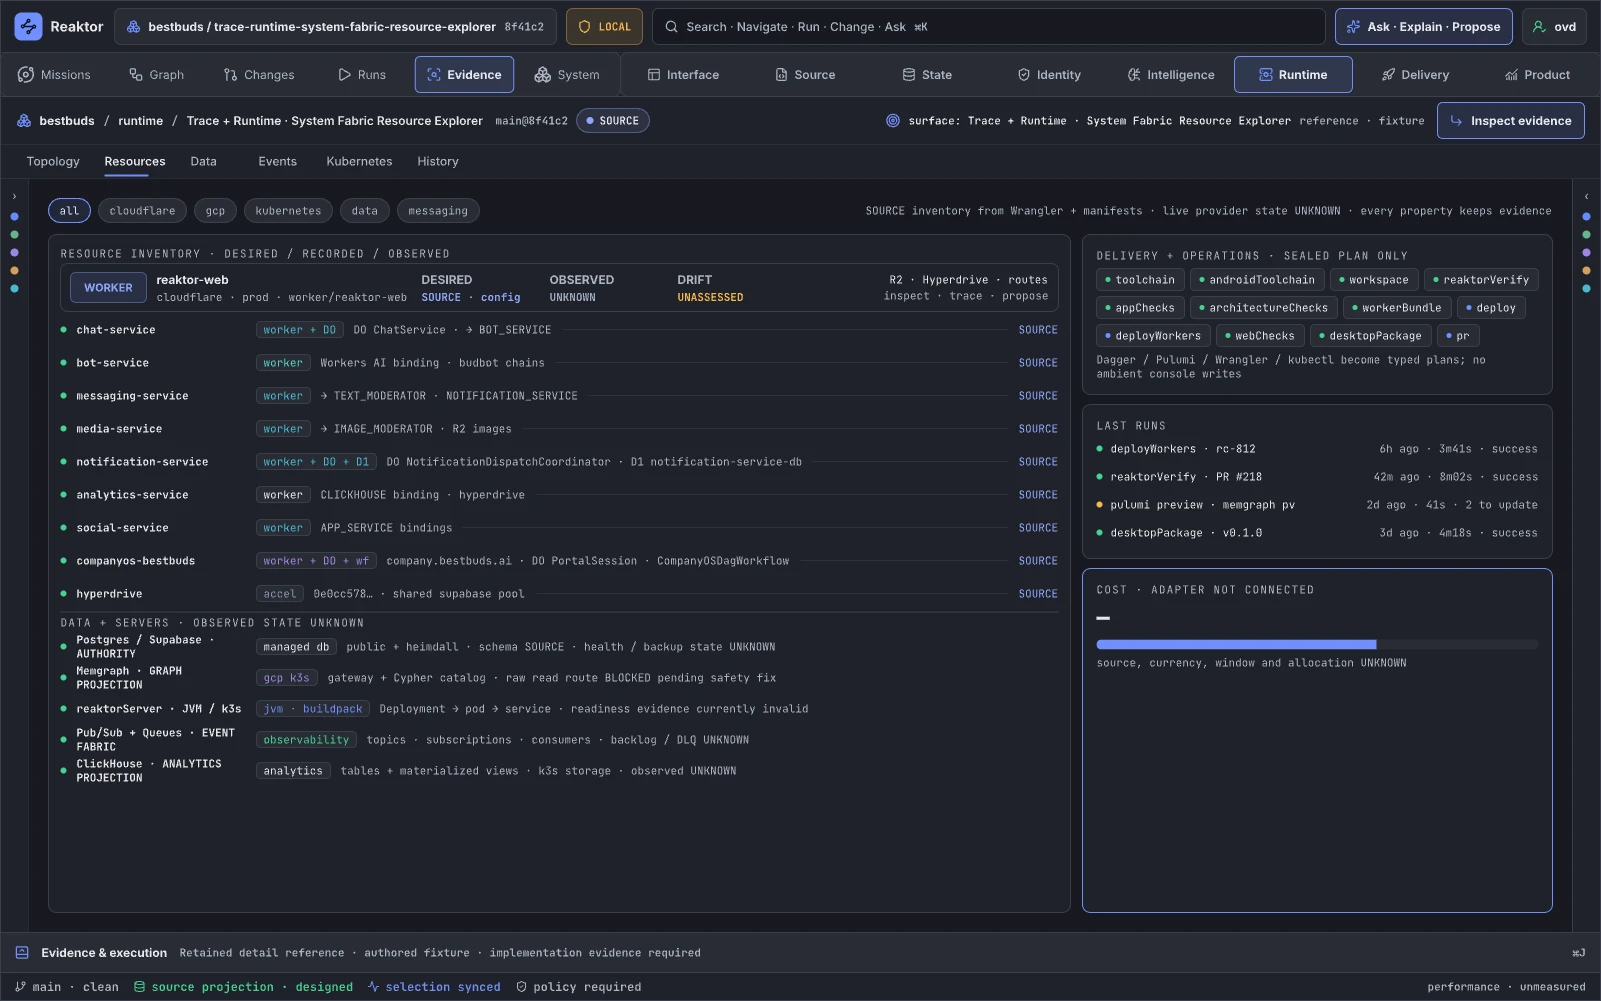Focus the Search · Navigate · Run field
This screenshot has height=1001, width=1601.
[988, 27]
